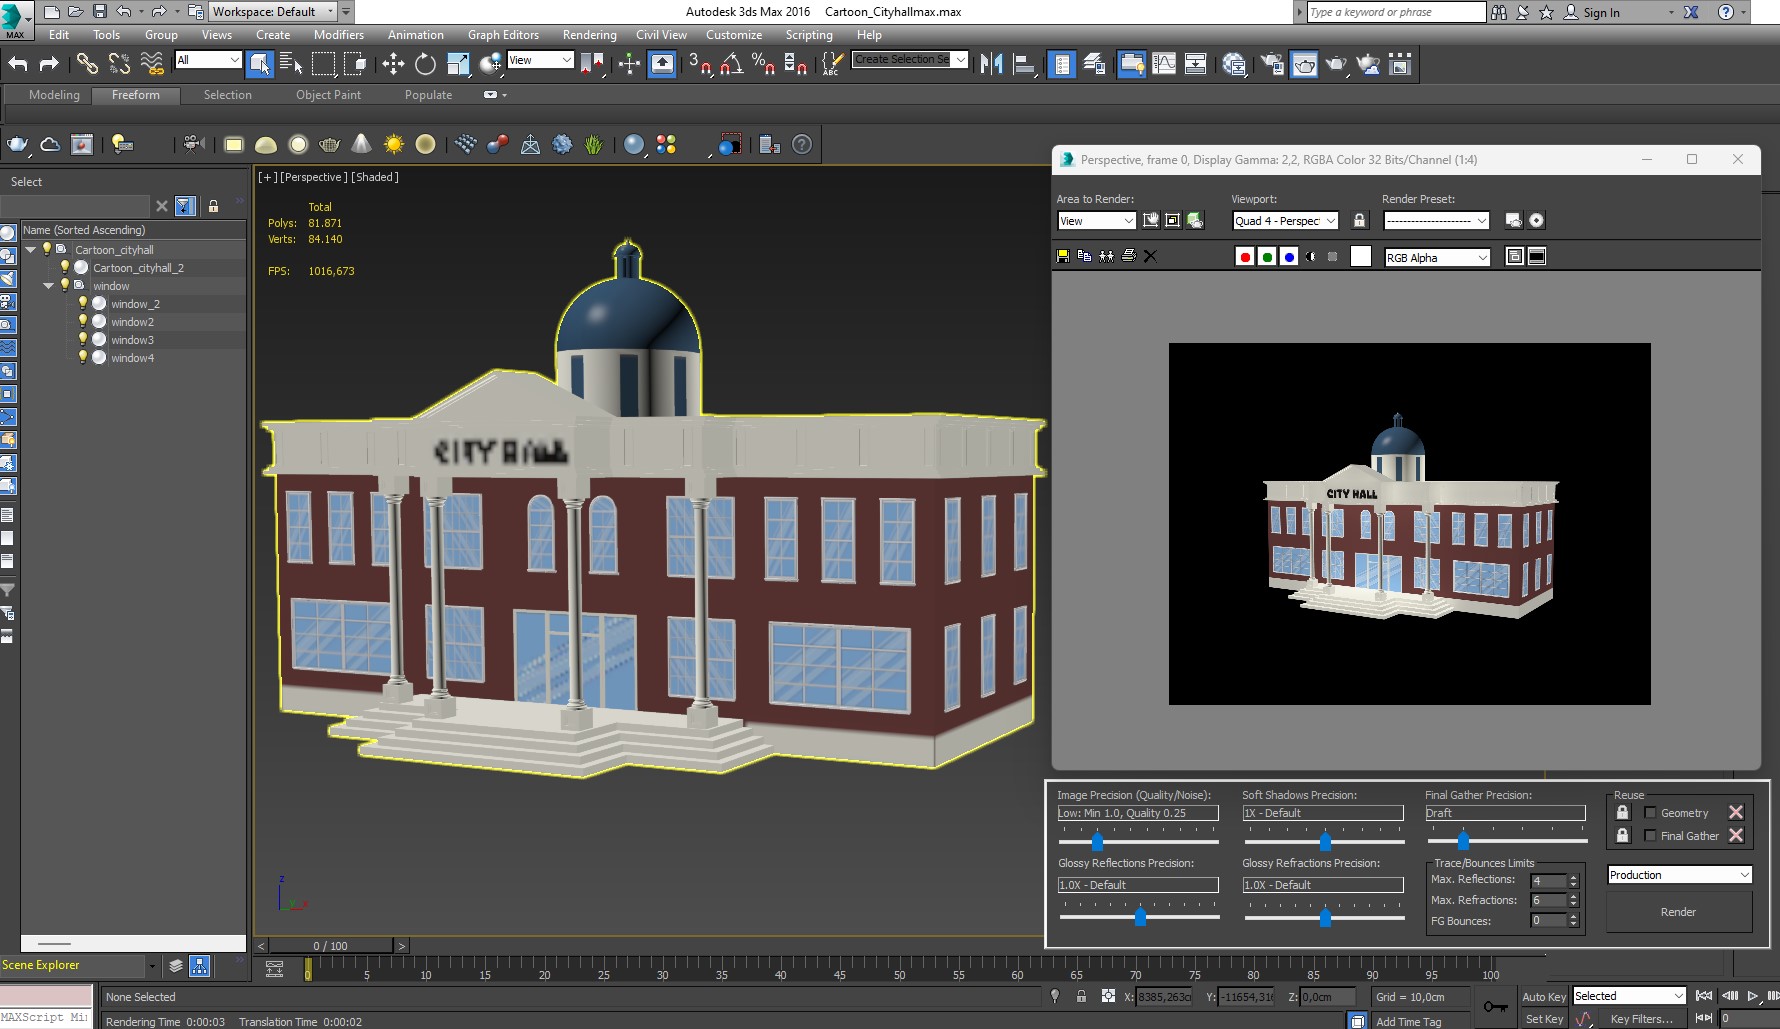
Task: Click the Key Filters button
Action: click(x=1641, y=1019)
